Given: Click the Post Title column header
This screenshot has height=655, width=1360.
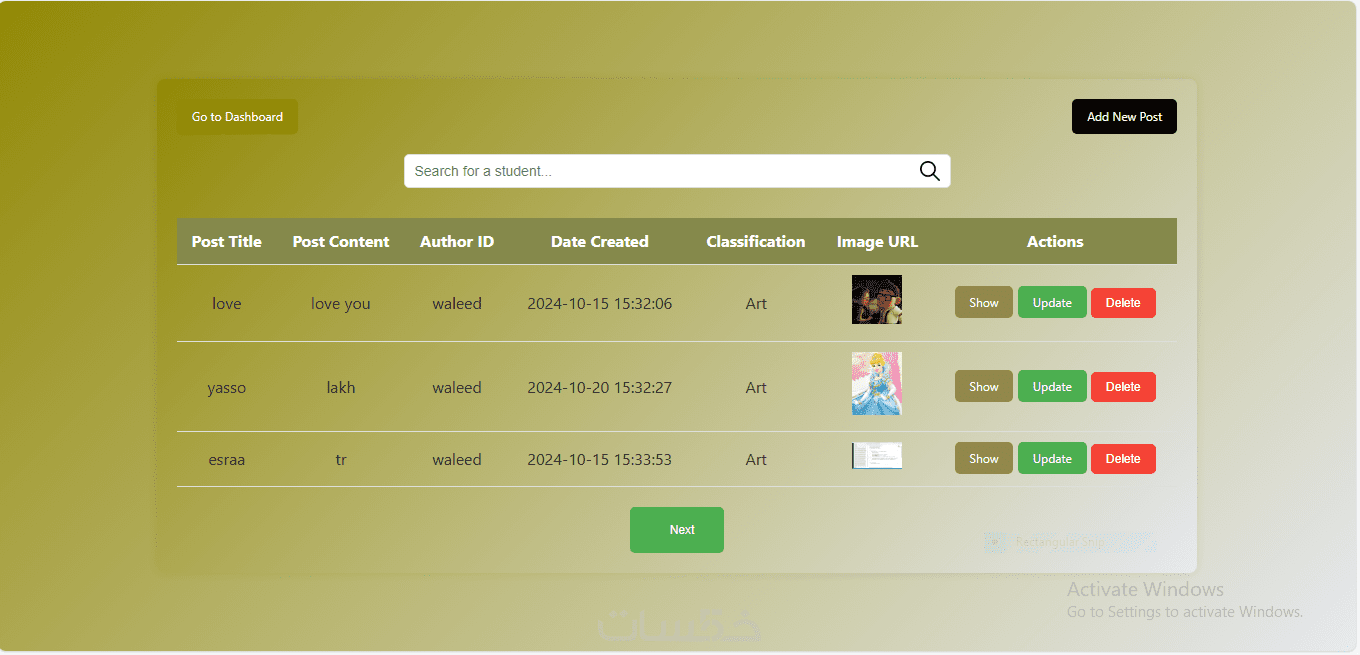Looking at the screenshot, I should [x=227, y=241].
